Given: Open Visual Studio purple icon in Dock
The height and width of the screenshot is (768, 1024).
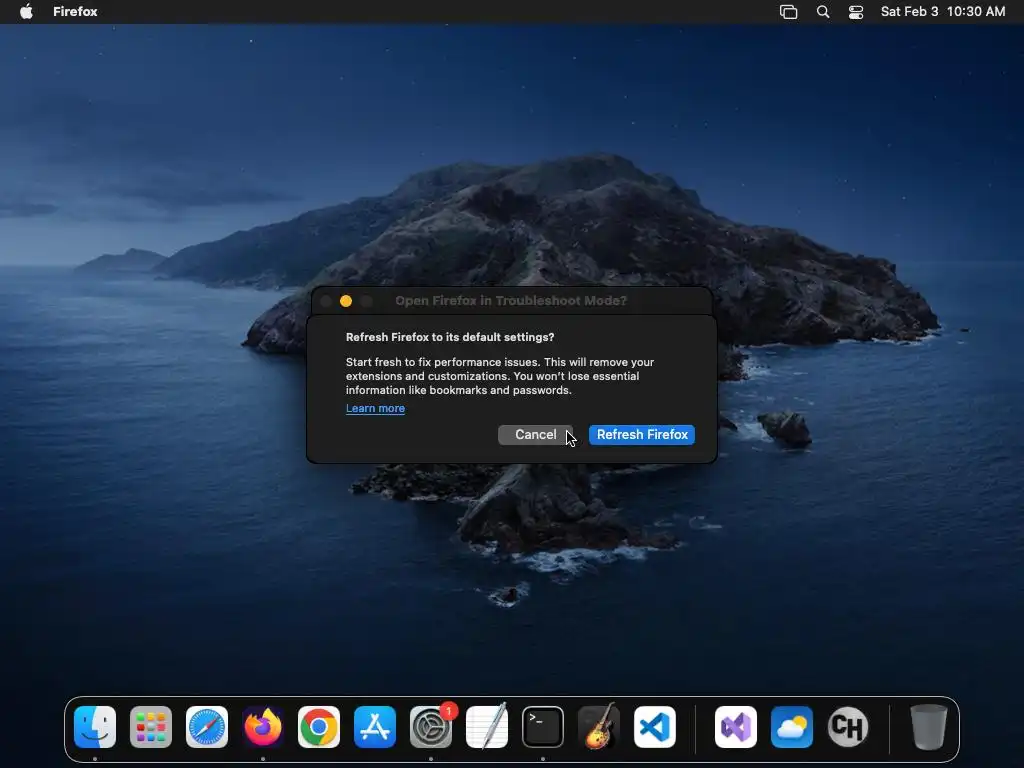Looking at the screenshot, I should click(x=736, y=727).
